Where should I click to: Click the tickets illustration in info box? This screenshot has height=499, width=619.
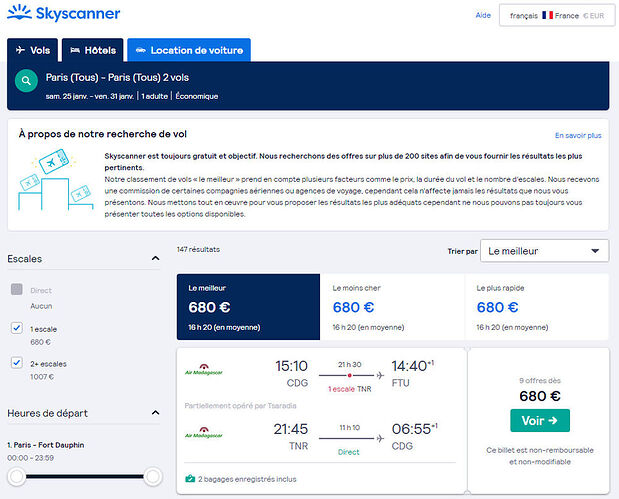(55, 180)
